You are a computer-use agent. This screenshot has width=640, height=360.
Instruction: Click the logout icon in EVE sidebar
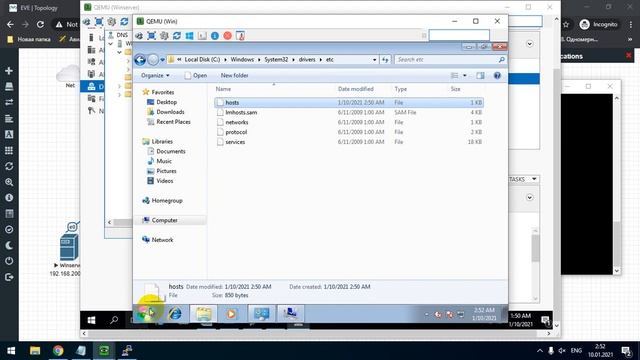pyautogui.click(x=9, y=277)
